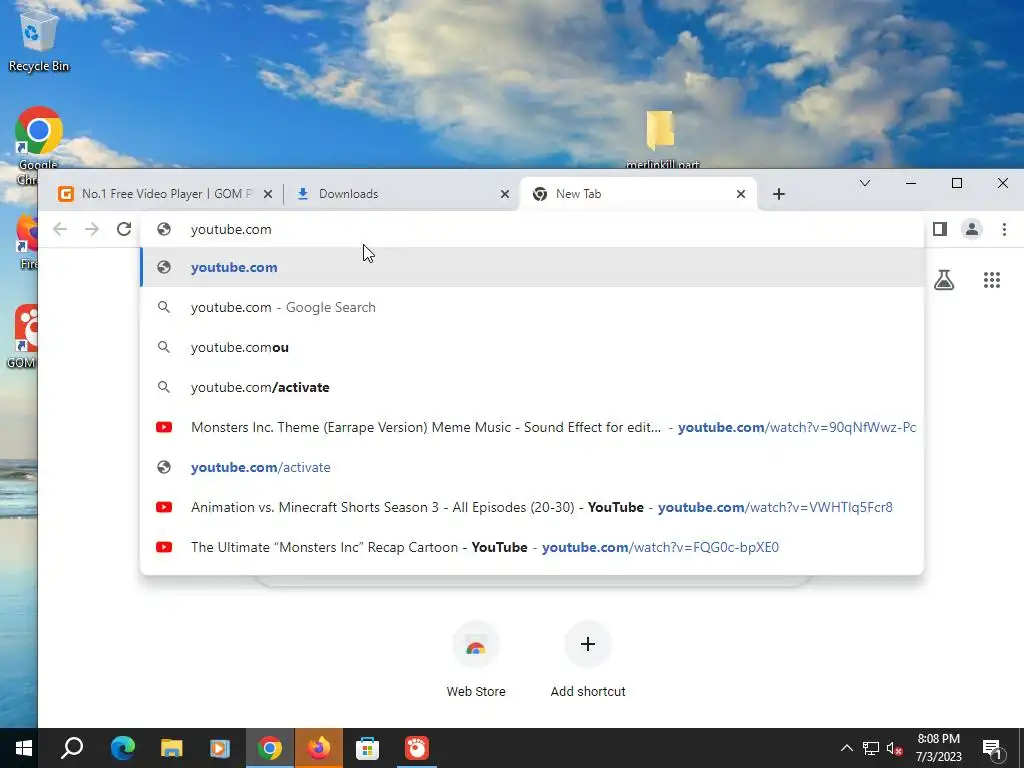
Task: Choose youtube.com - Google Search suggestion
Action: [532, 307]
